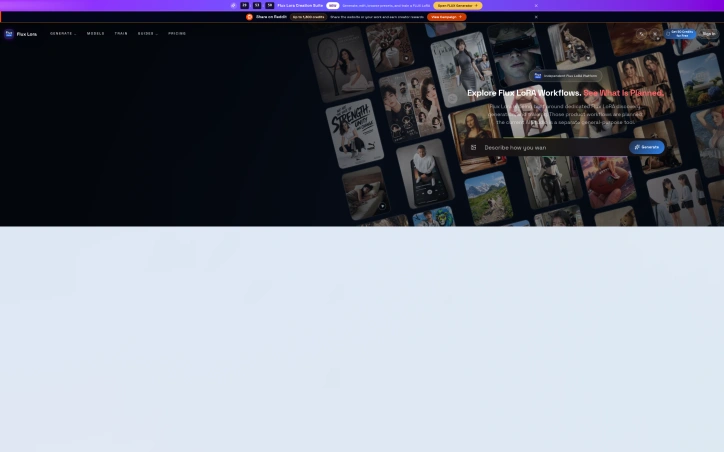
Task: Click the language translate icon in header
Action: [x=641, y=34]
